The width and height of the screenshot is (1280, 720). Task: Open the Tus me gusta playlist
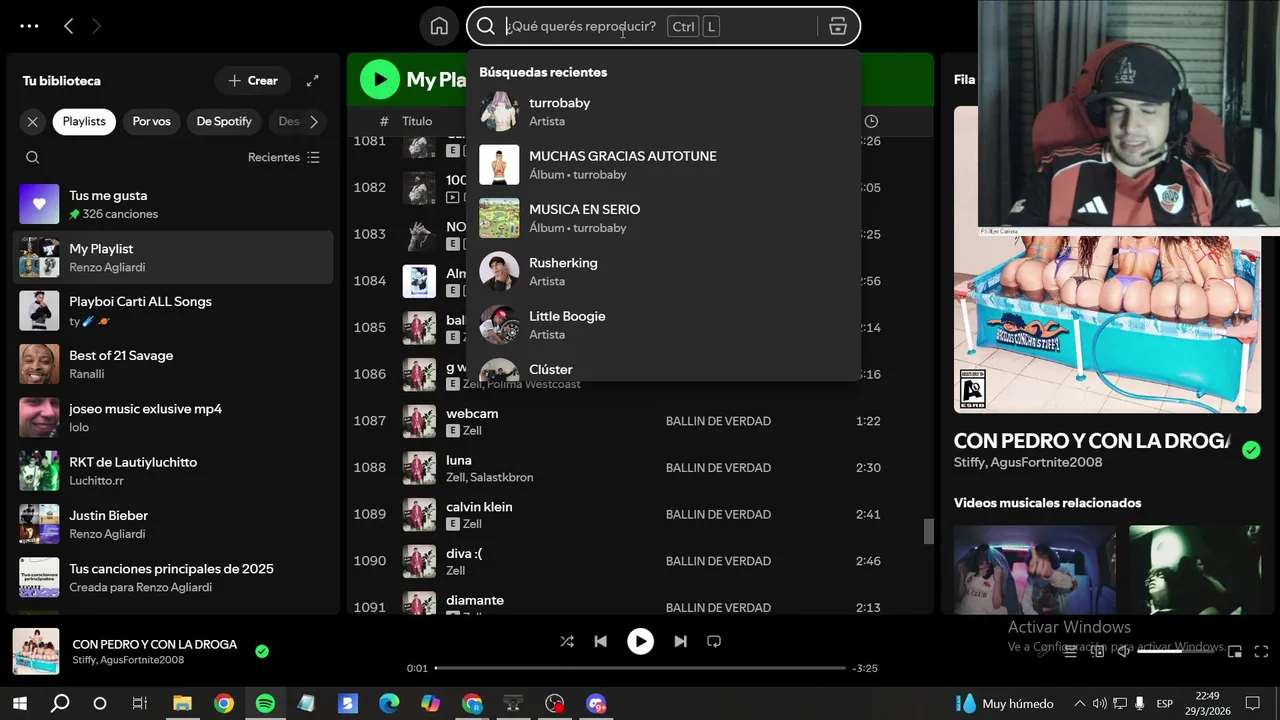(x=173, y=204)
